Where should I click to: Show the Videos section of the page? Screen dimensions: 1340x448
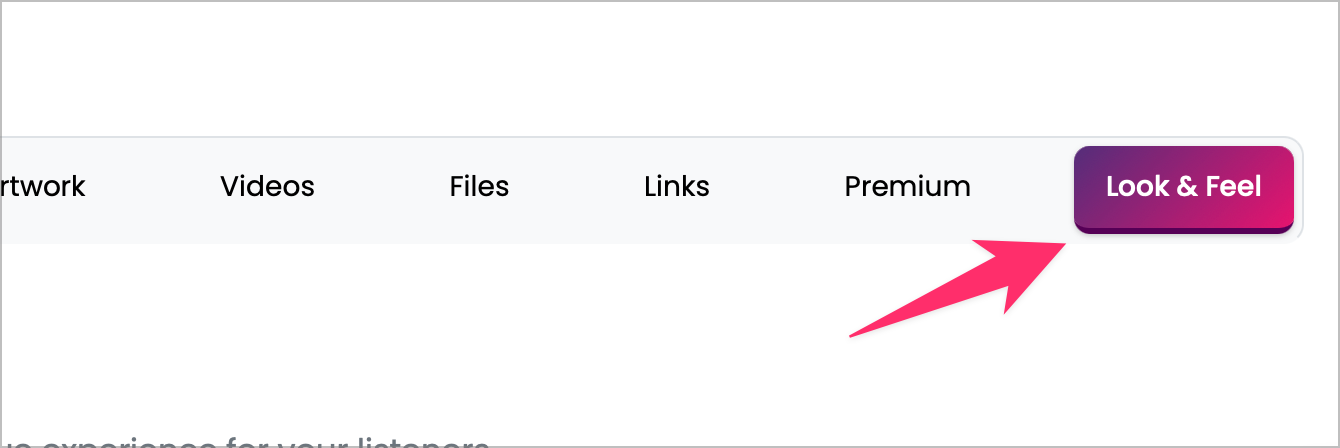click(x=267, y=187)
